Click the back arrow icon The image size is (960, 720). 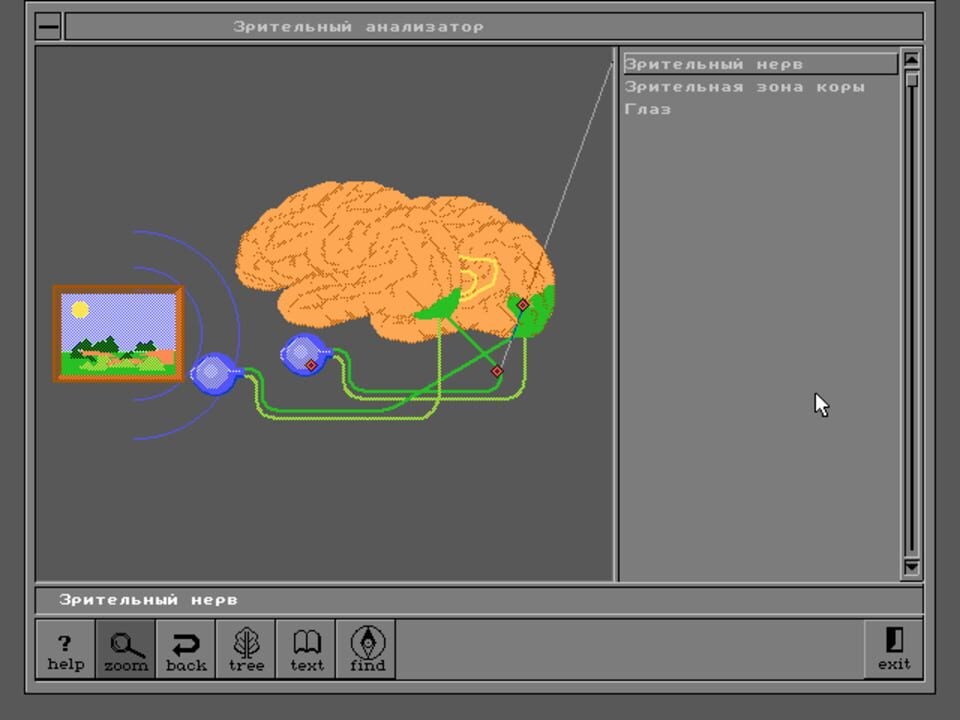coord(185,648)
